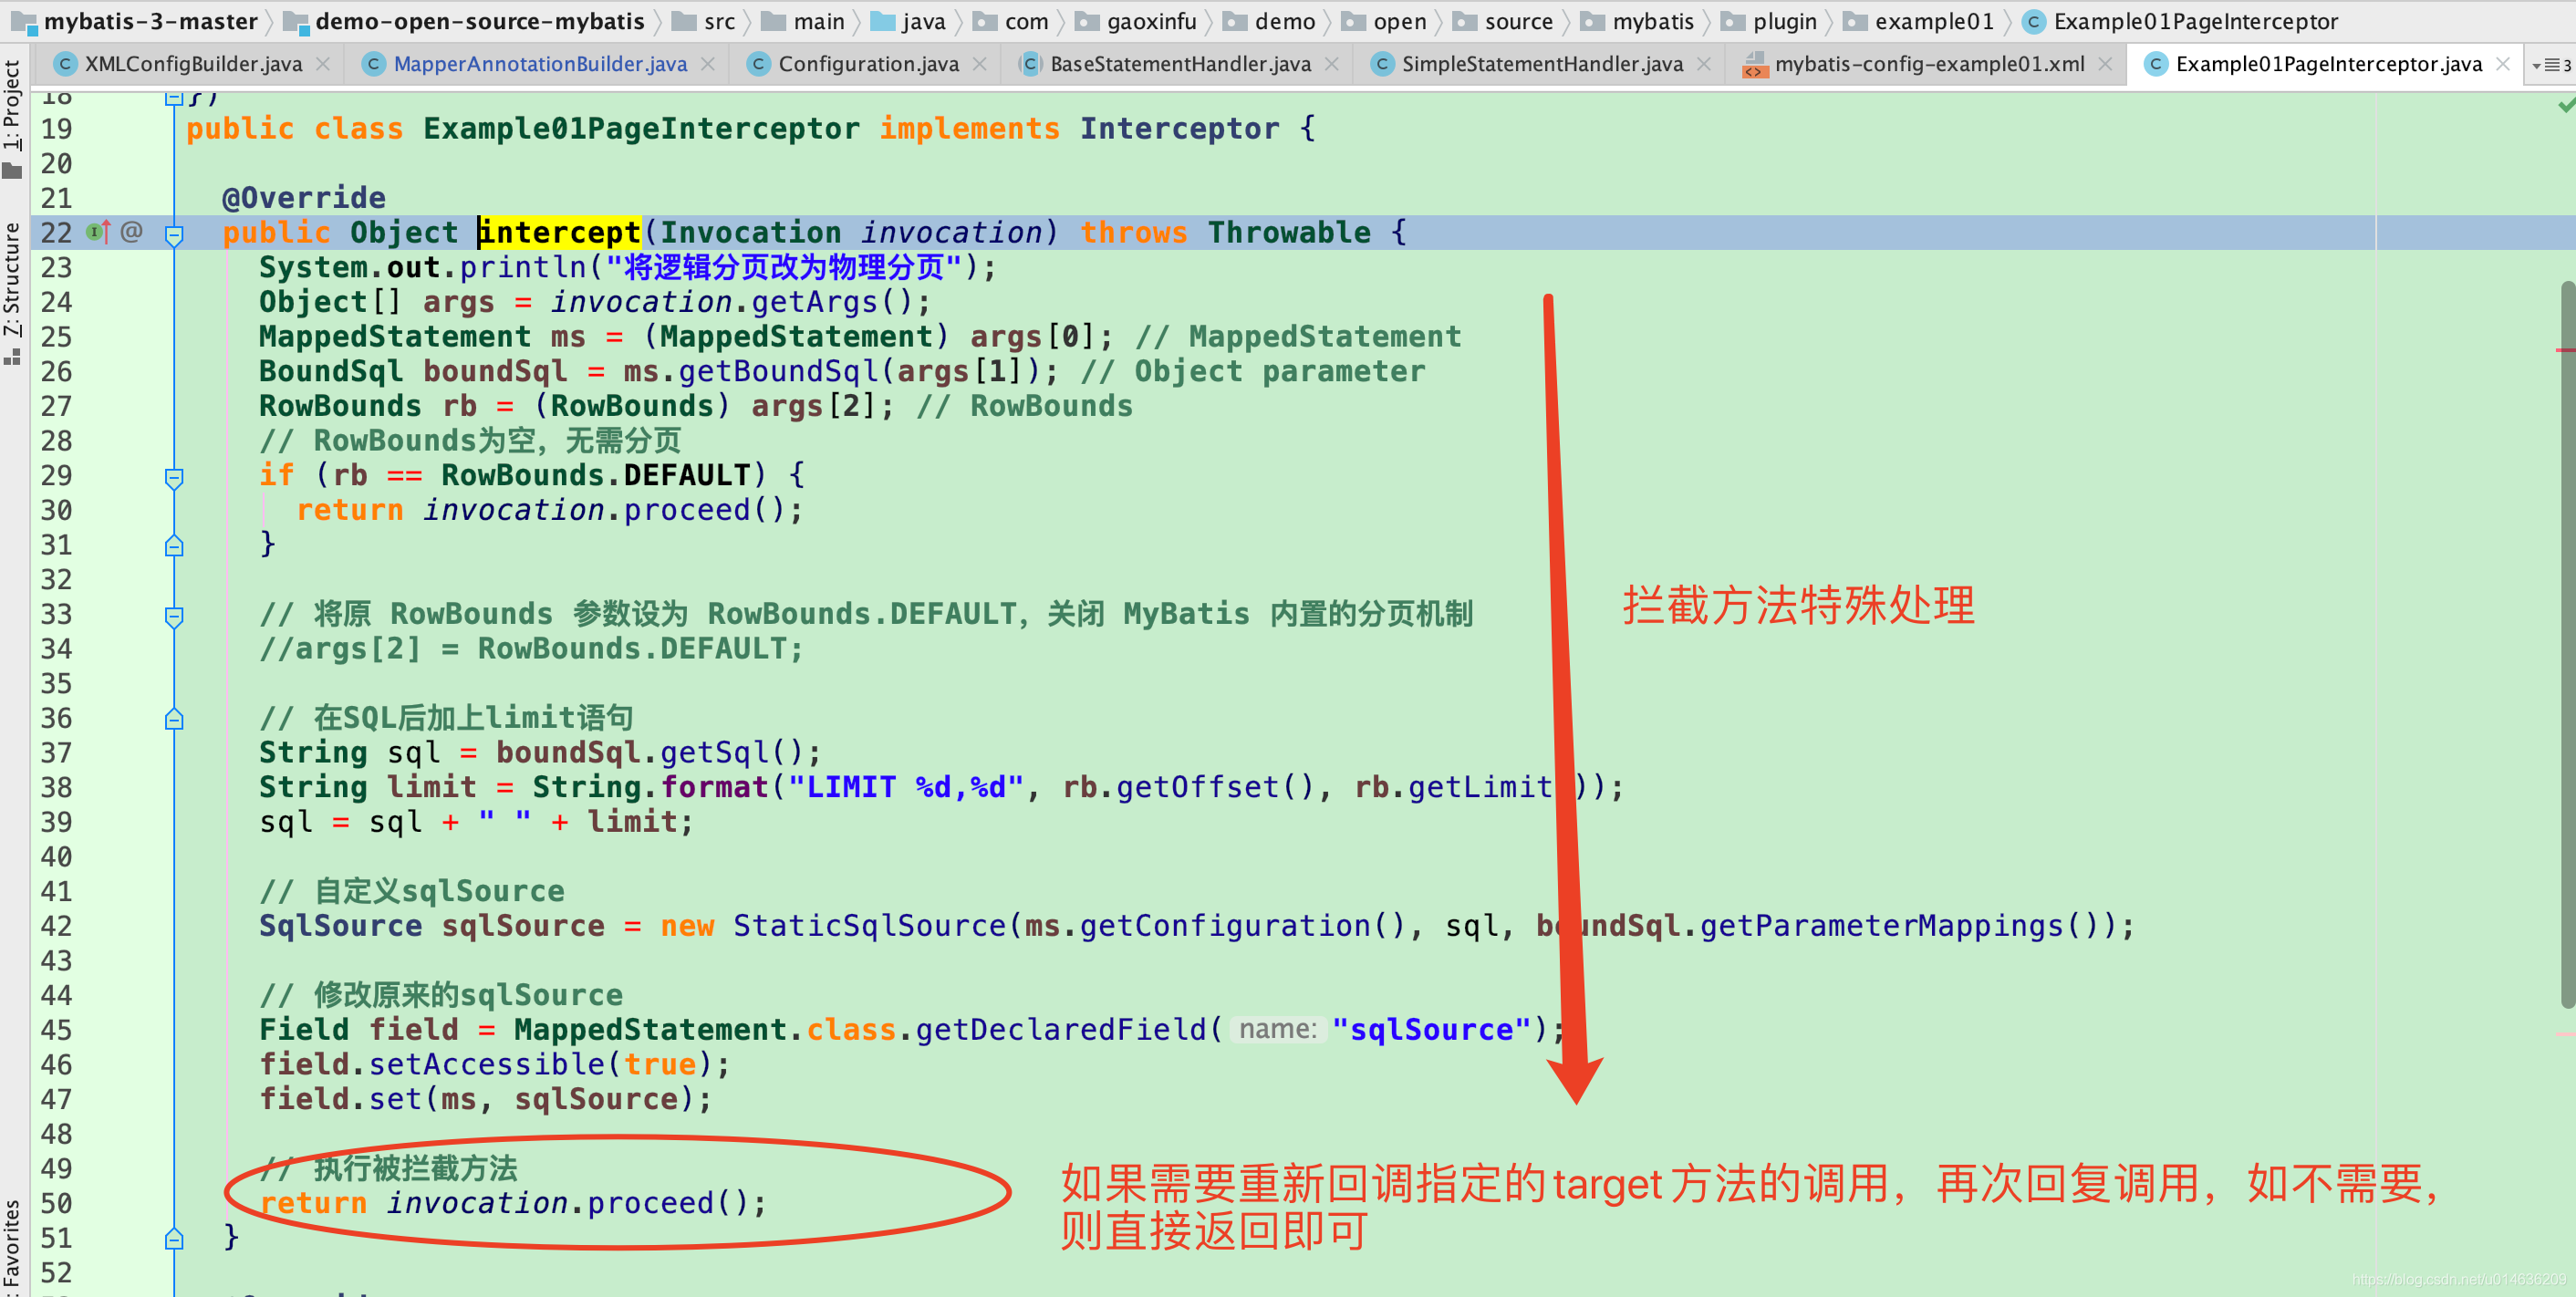The image size is (2576, 1297).
Task: Close the Example01PageInterceptor.java tab
Action: [x=2503, y=64]
